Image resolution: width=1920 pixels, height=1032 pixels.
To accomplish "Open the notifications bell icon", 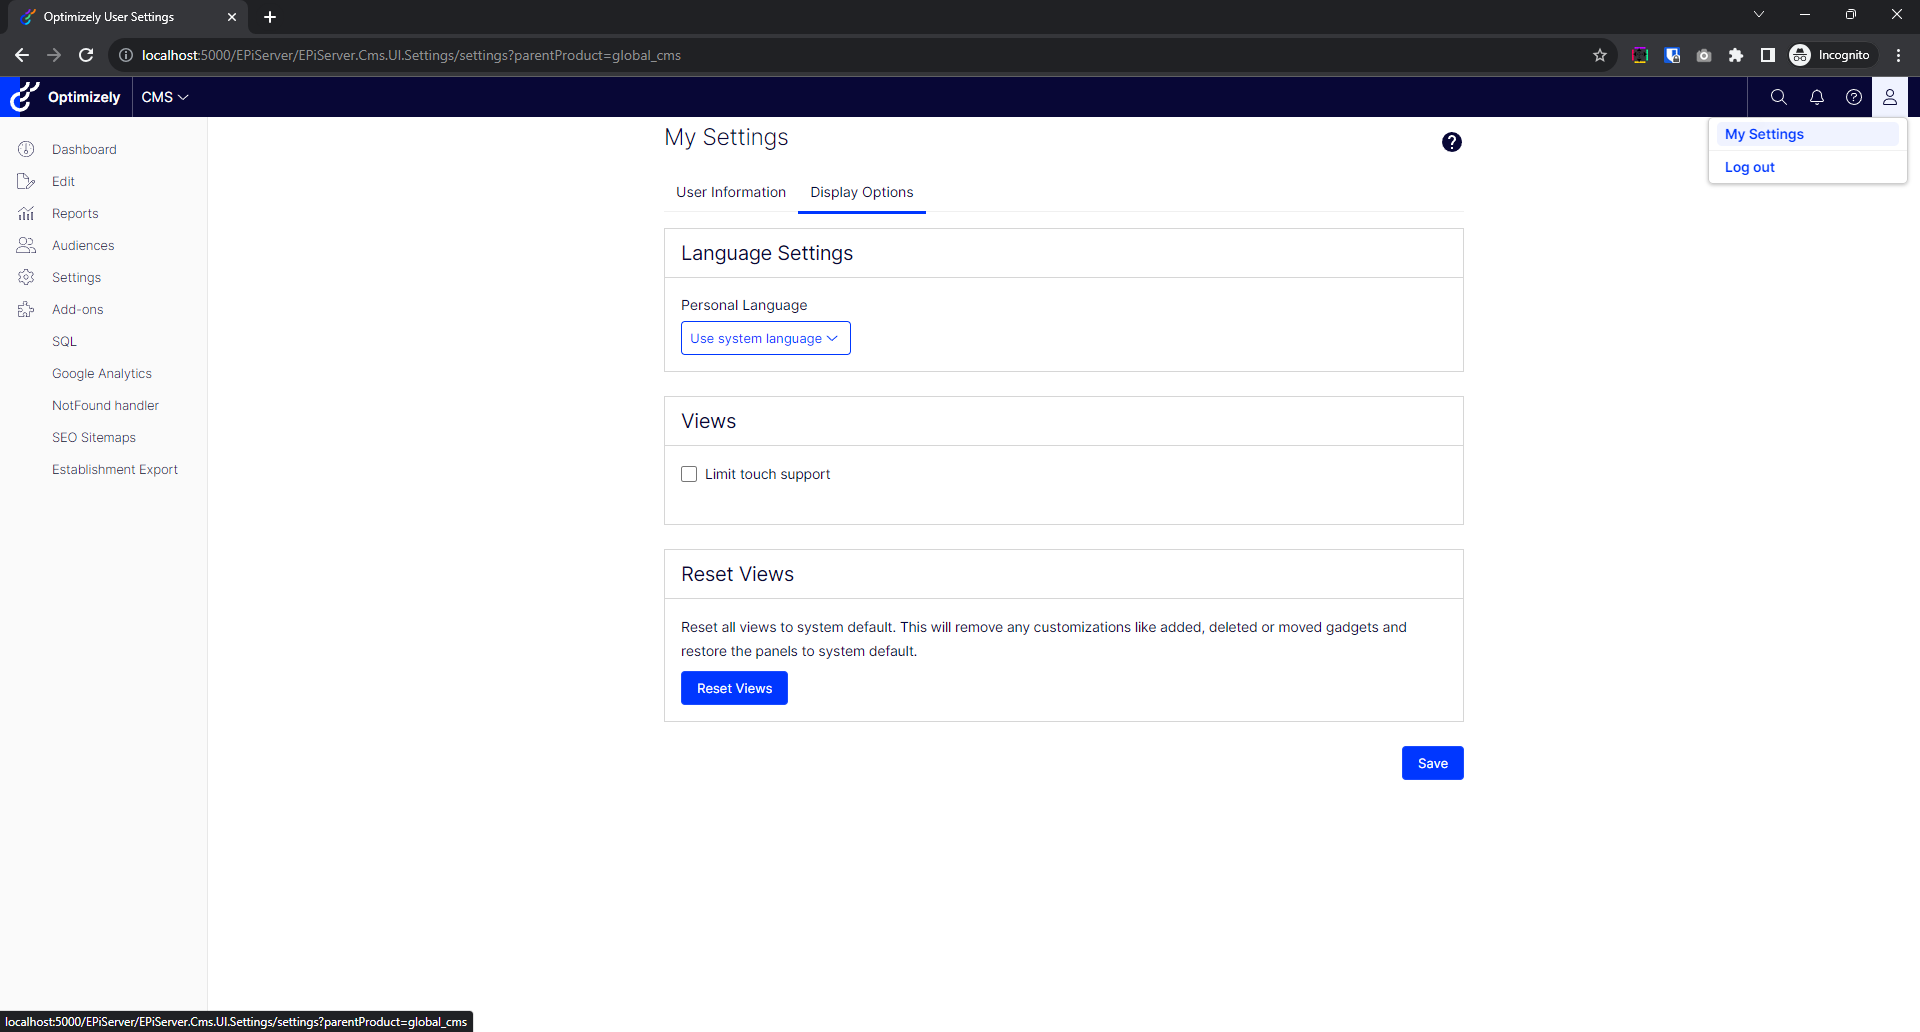I will pyautogui.click(x=1816, y=97).
